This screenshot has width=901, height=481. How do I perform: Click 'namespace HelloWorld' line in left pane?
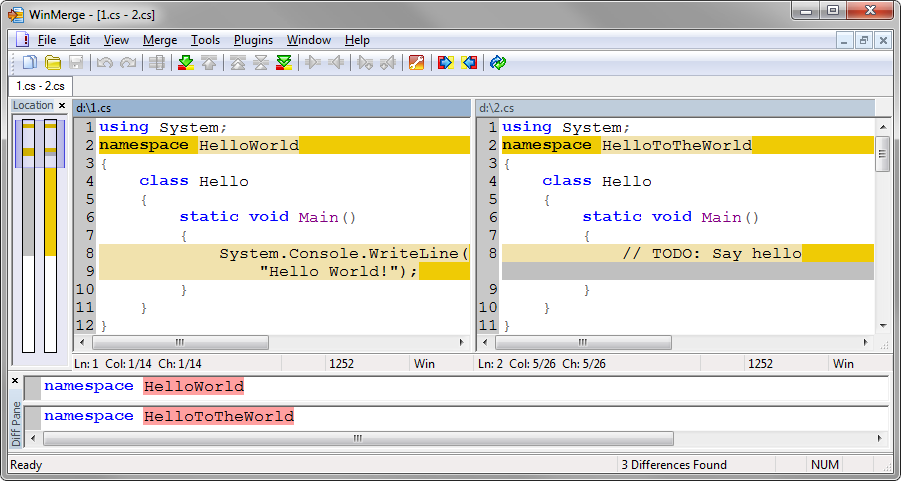click(x=284, y=145)
